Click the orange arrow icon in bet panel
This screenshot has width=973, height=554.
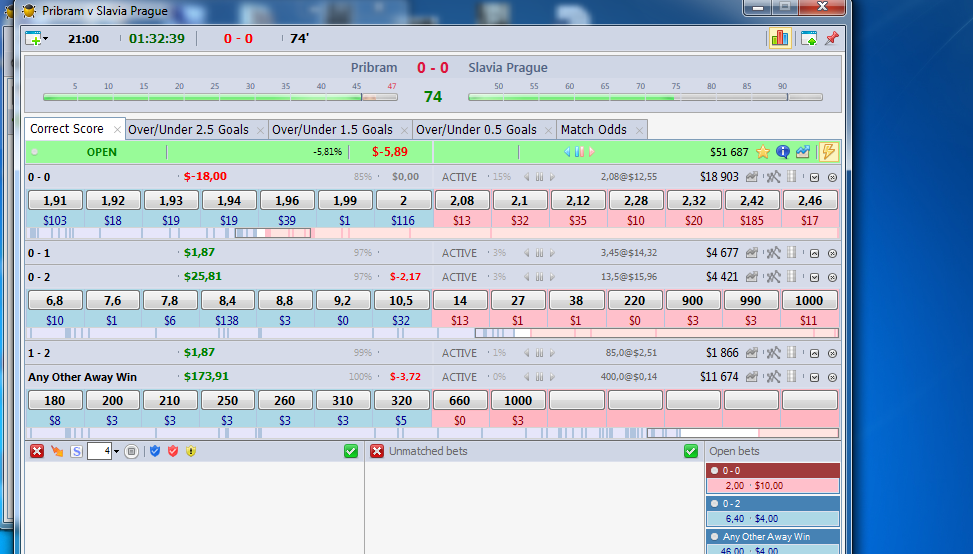tap(57, 451)
